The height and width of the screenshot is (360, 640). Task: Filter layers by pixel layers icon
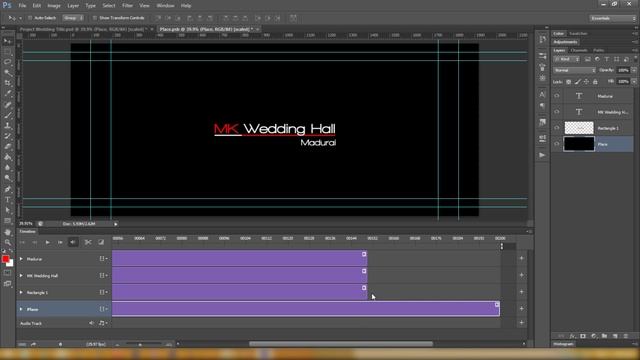click(x=588, y=60)
